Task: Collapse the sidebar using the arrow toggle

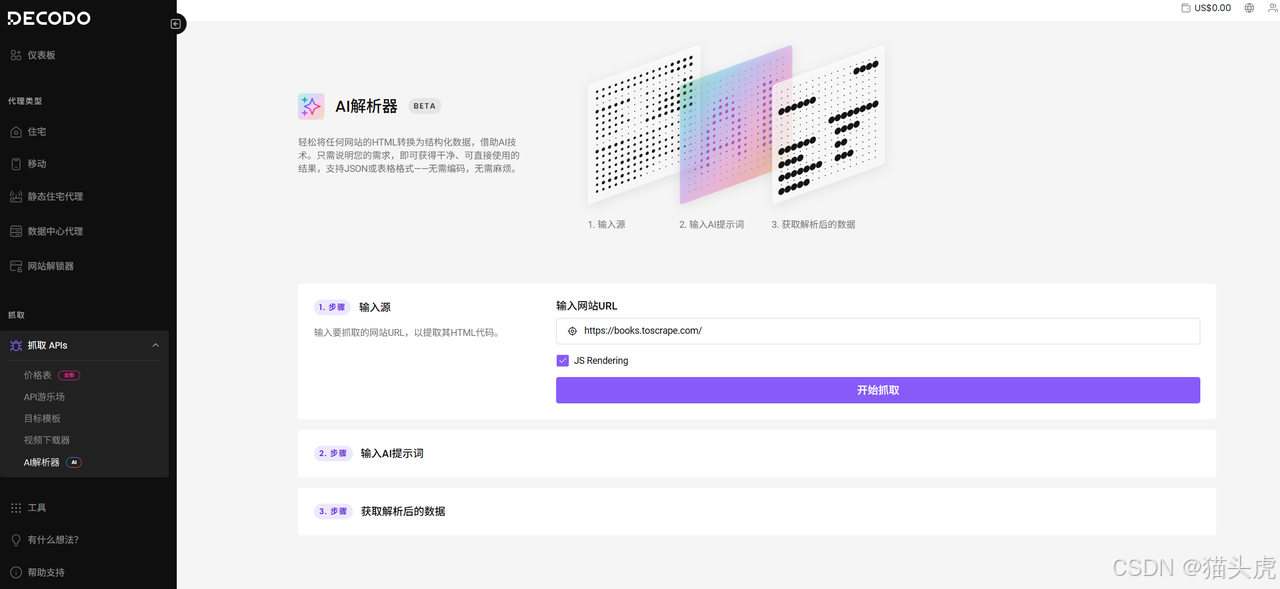Action: pyautogui.click(x=177, y=23)
